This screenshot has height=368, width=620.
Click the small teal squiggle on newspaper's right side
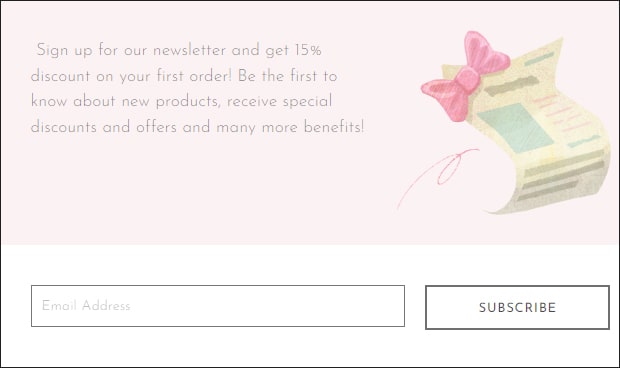point(584,141)
